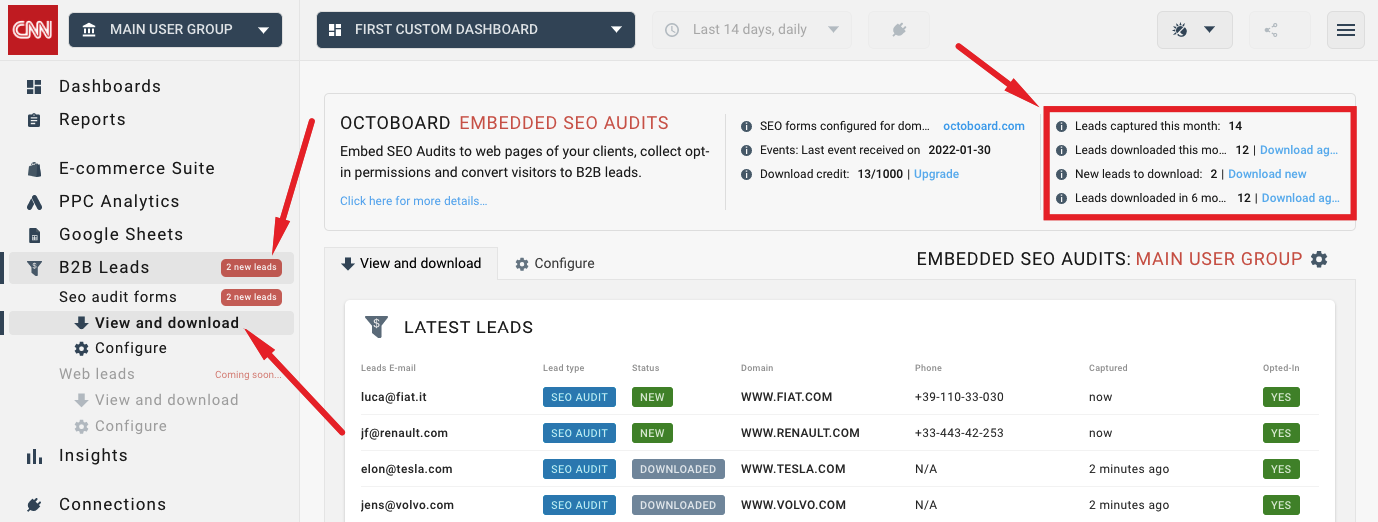This screenshot has height=522, width=1378.
Task: Click info icon beside Leads captured this month
Action: [x=1061, y=126]
